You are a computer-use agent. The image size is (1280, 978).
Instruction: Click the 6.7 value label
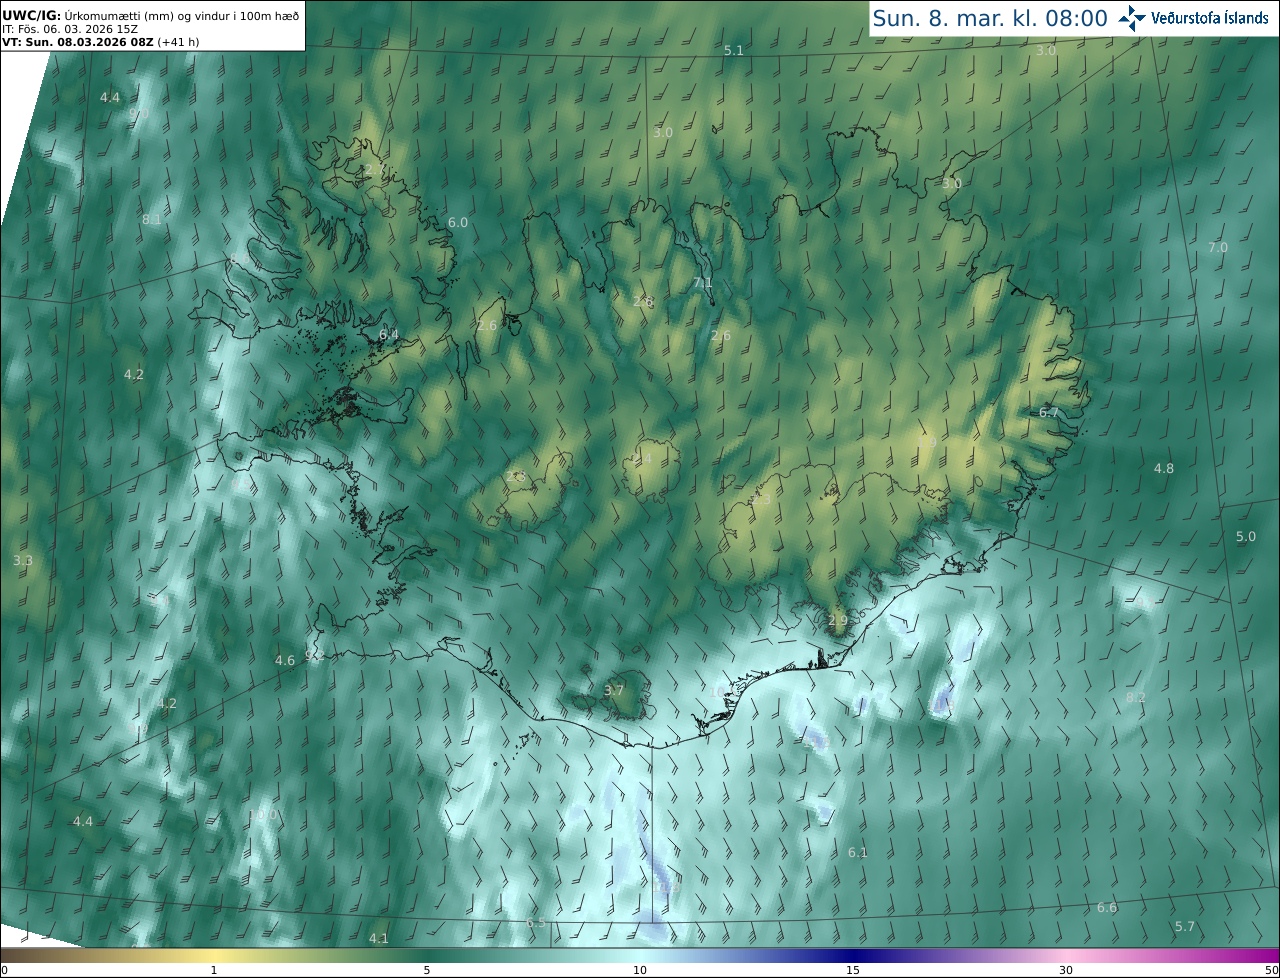[x=1049, y=412]
